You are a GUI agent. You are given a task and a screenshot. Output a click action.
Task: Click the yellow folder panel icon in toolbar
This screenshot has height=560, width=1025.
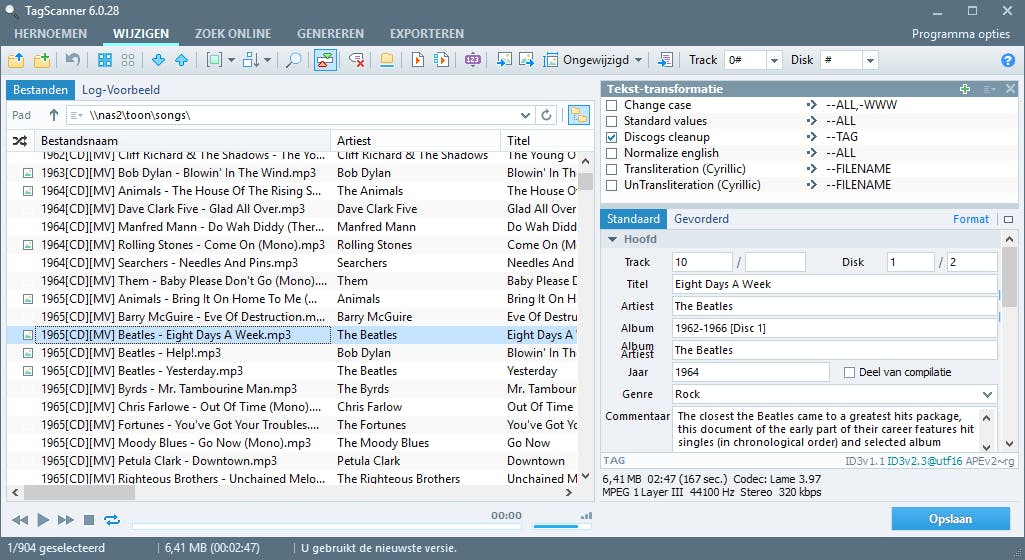point(387,60)
